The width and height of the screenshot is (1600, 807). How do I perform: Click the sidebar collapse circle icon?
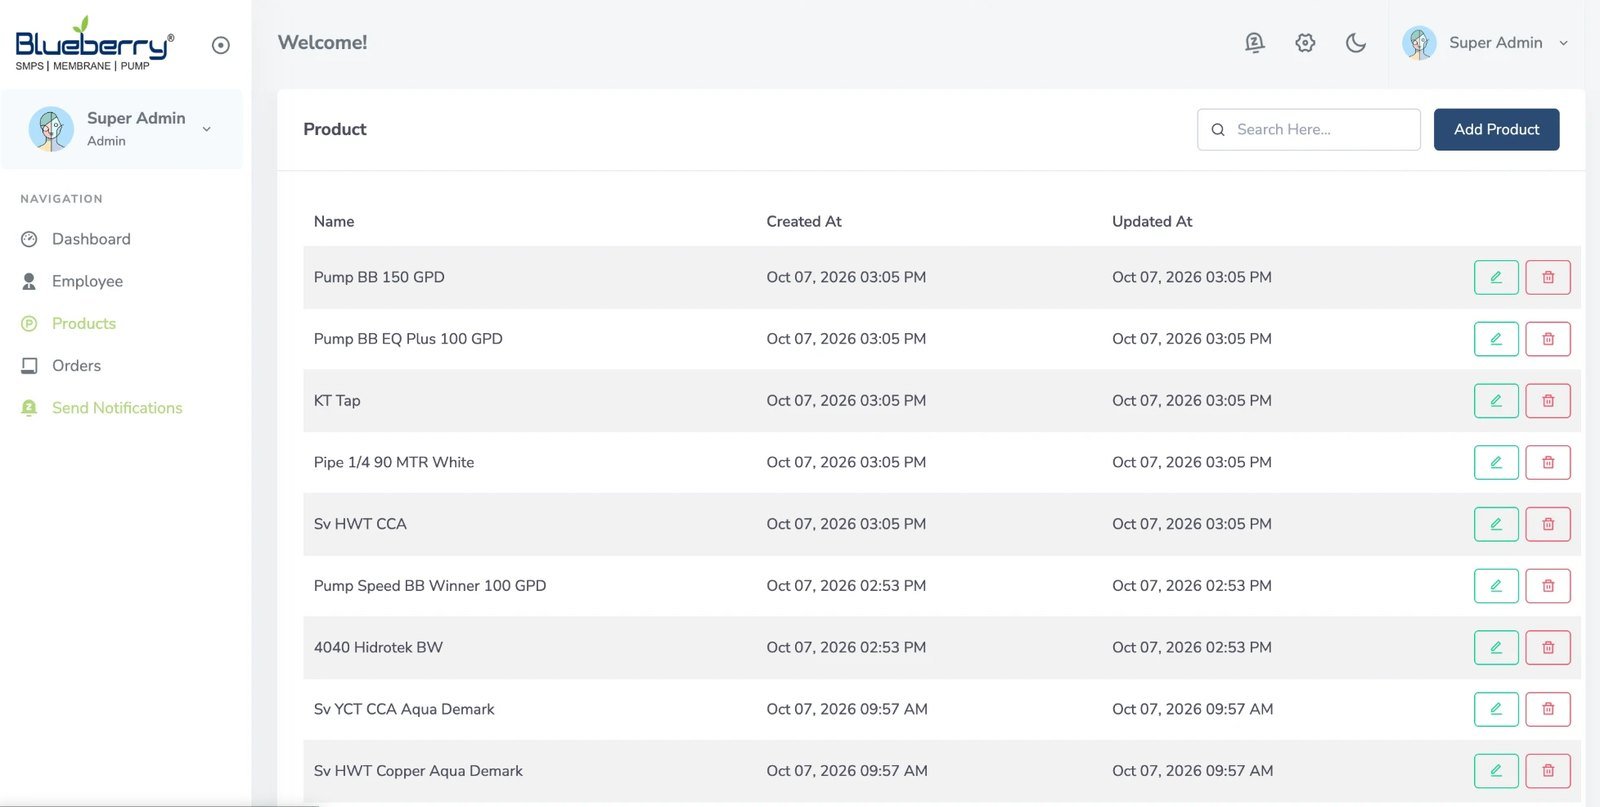[221, 45]
